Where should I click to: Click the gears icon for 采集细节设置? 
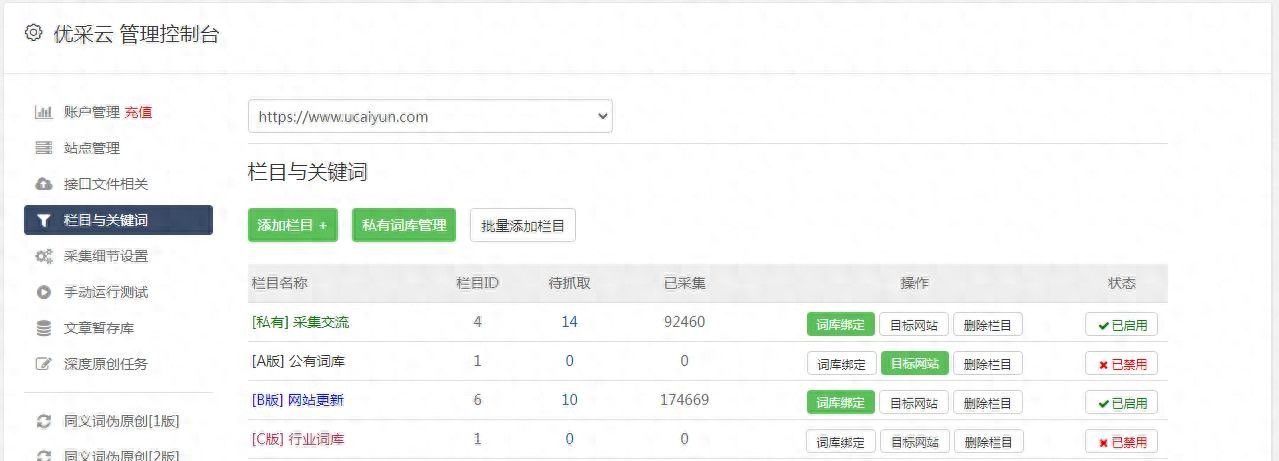pos(43,256)
